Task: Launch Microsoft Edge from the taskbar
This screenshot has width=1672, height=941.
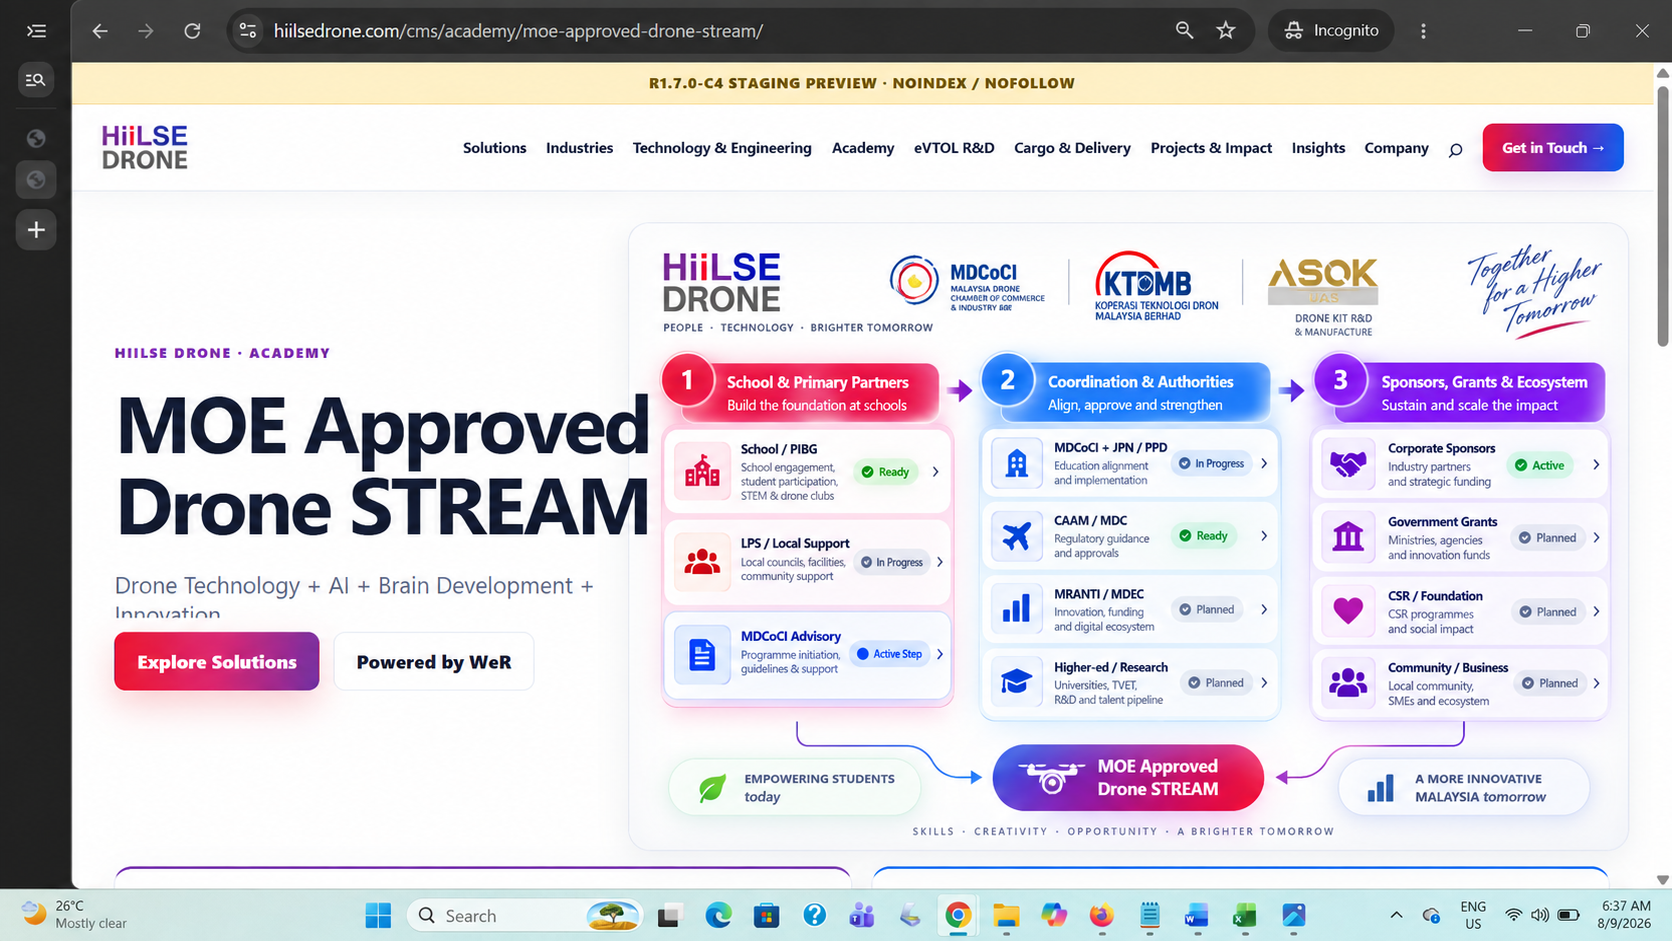Action: point(718,915)
